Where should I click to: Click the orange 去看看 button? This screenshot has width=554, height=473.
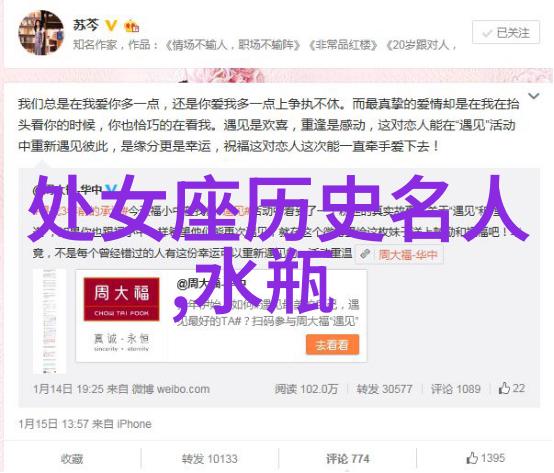(x=332, y=344)
